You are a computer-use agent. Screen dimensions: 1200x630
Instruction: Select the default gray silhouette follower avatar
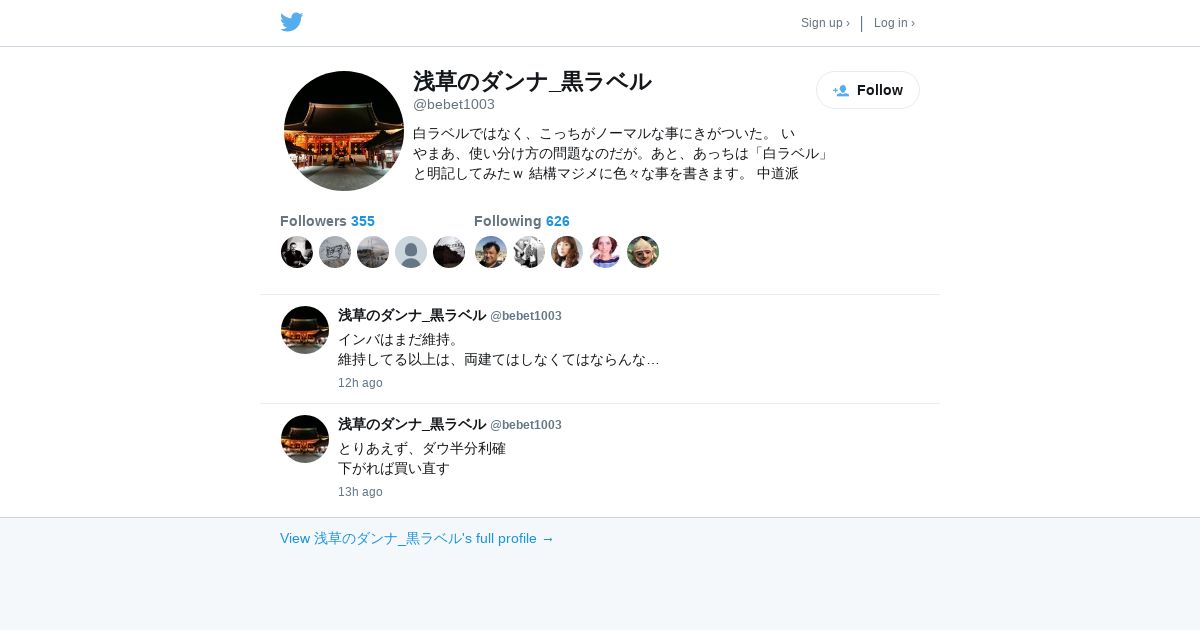411,252
